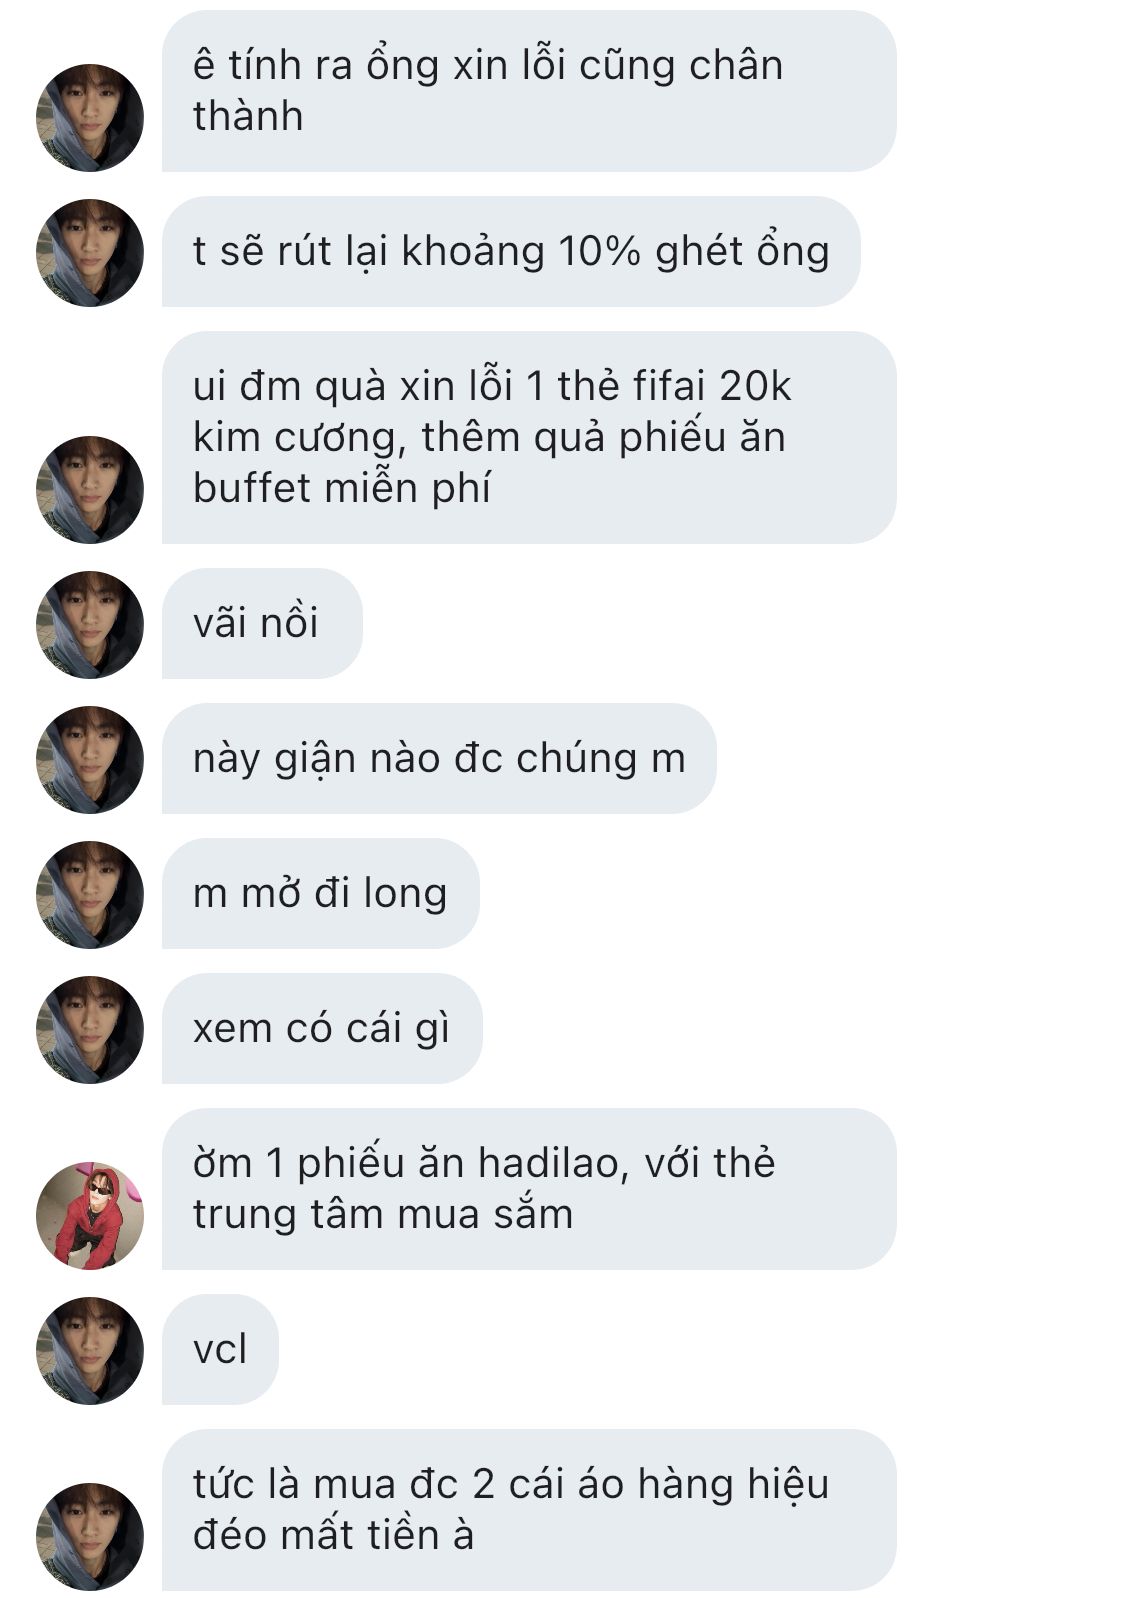This screenshot has width=1125, height=1598.
Task: Select the 'ui đm quà xin lỗi' message bubble
Action: click(529, 437)
